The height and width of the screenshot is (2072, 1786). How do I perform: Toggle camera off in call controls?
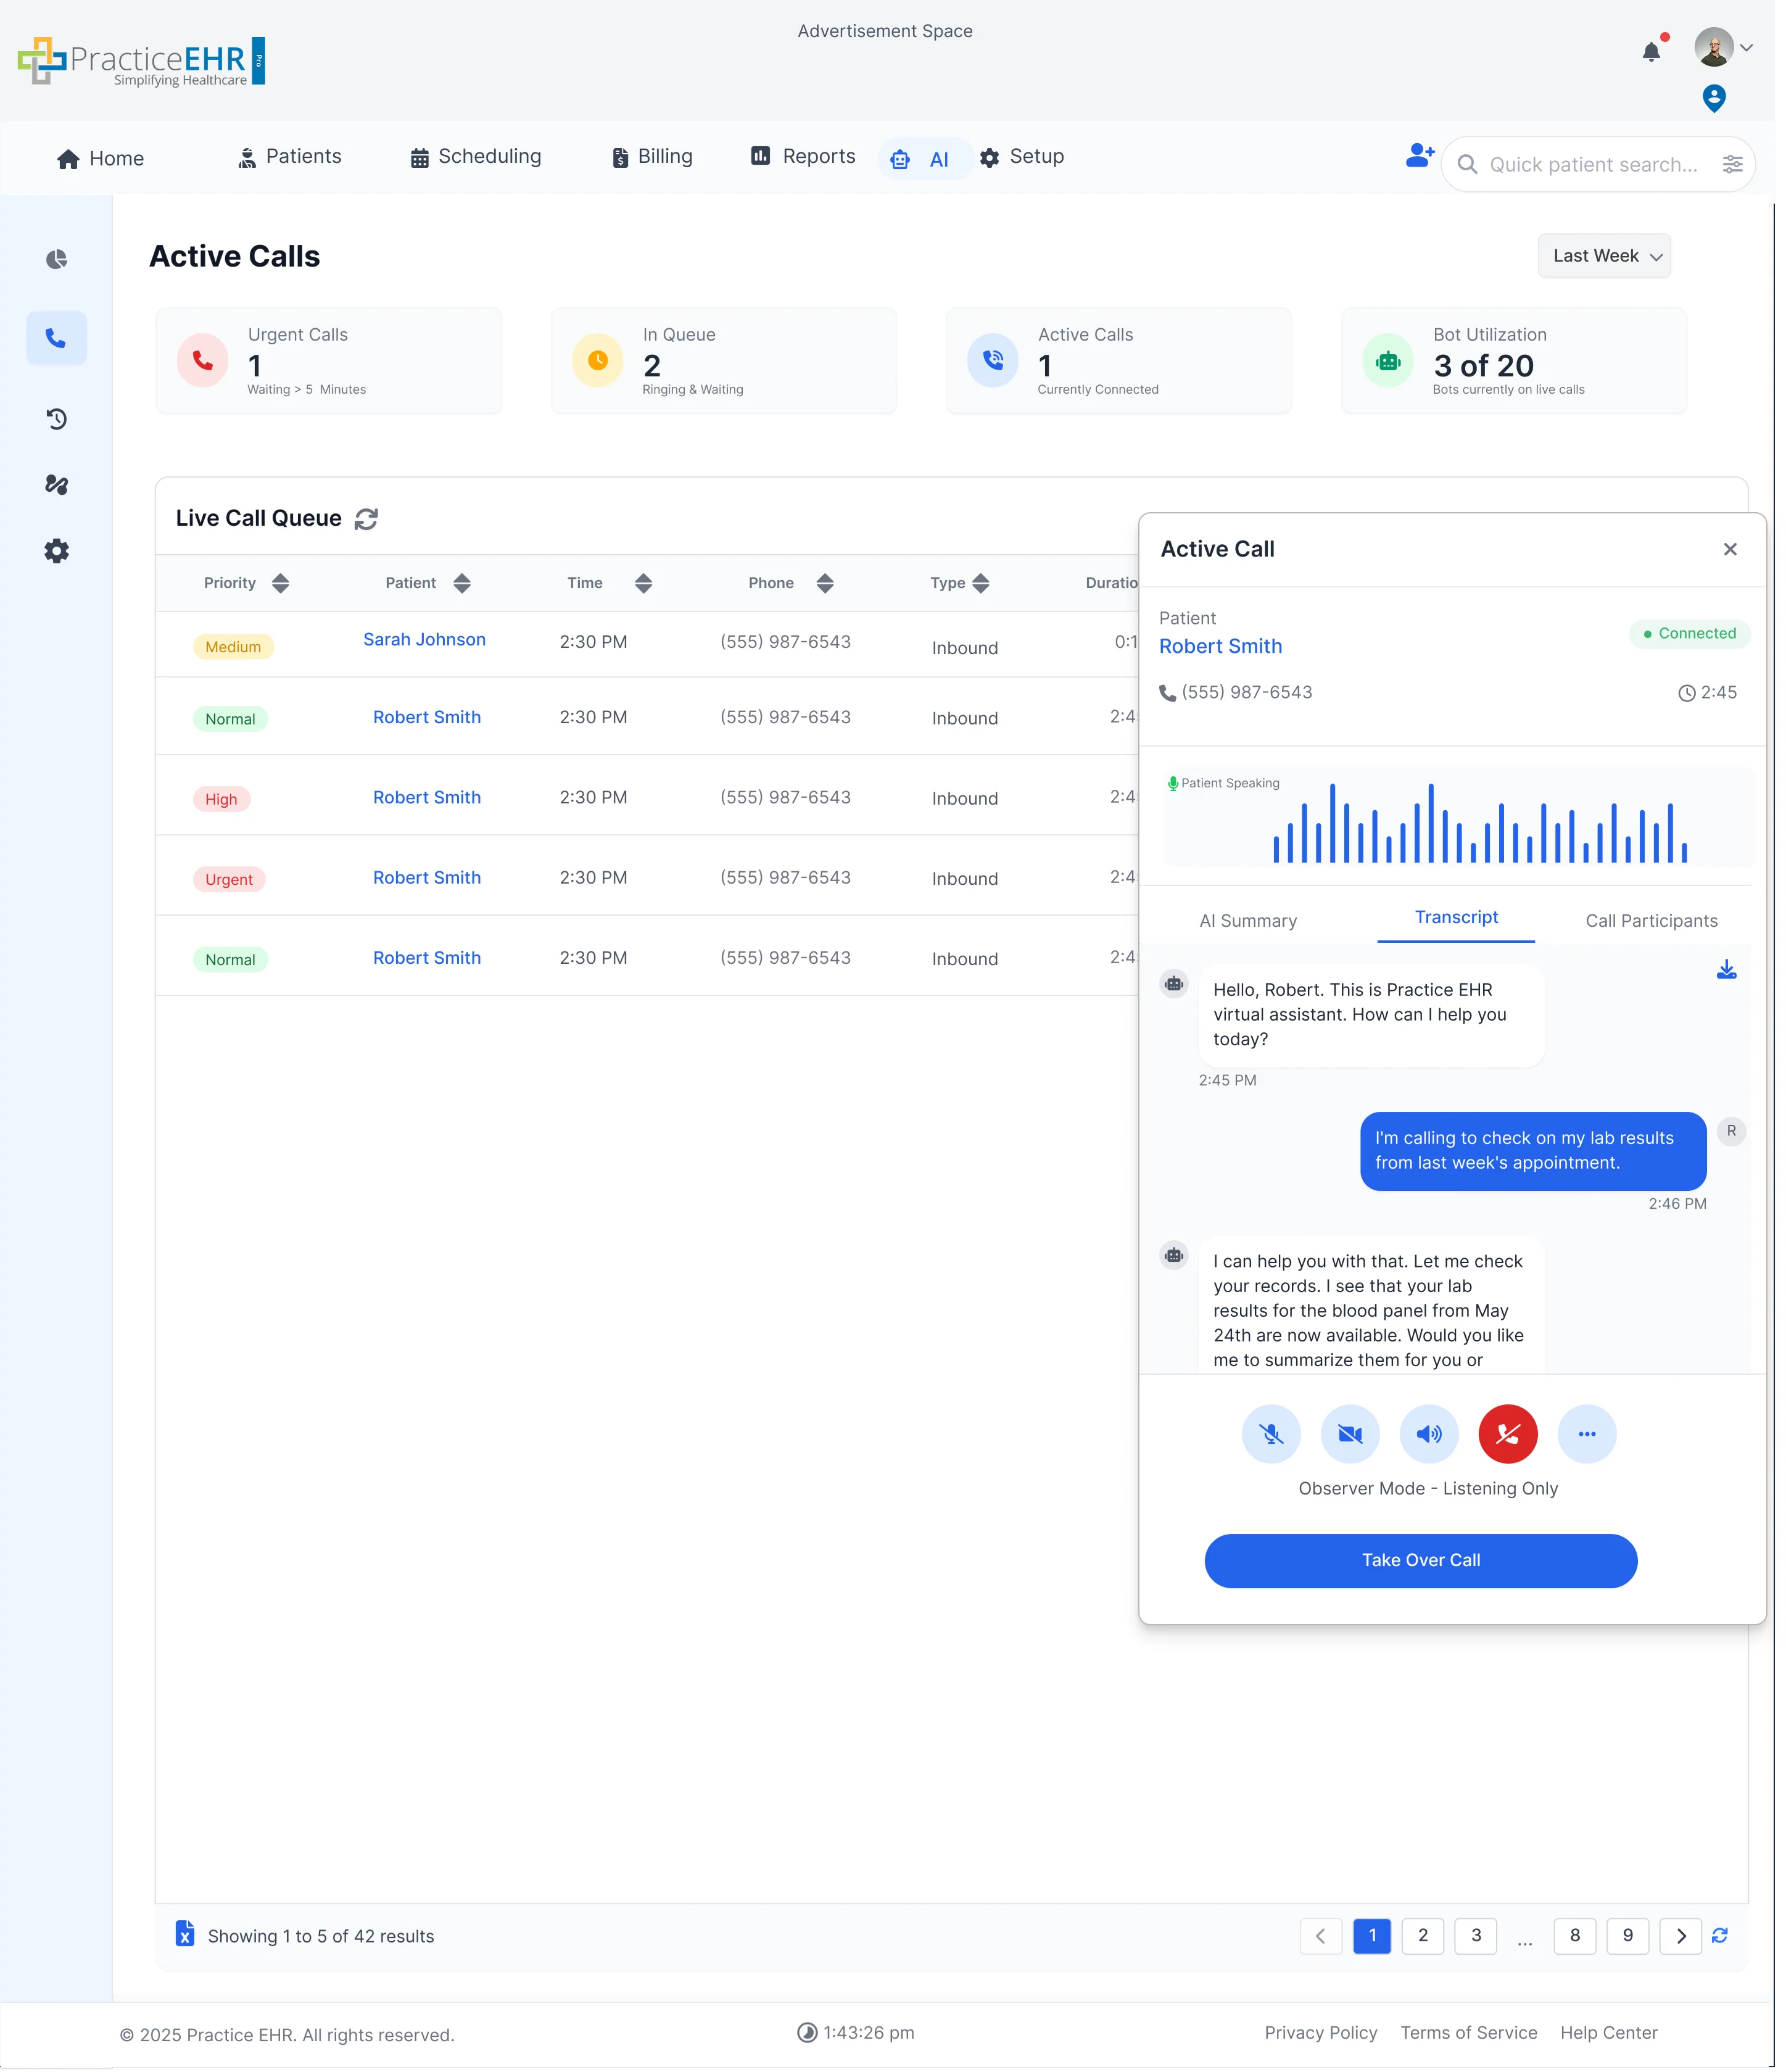pyautogui.click(x=1350, y=1433)
